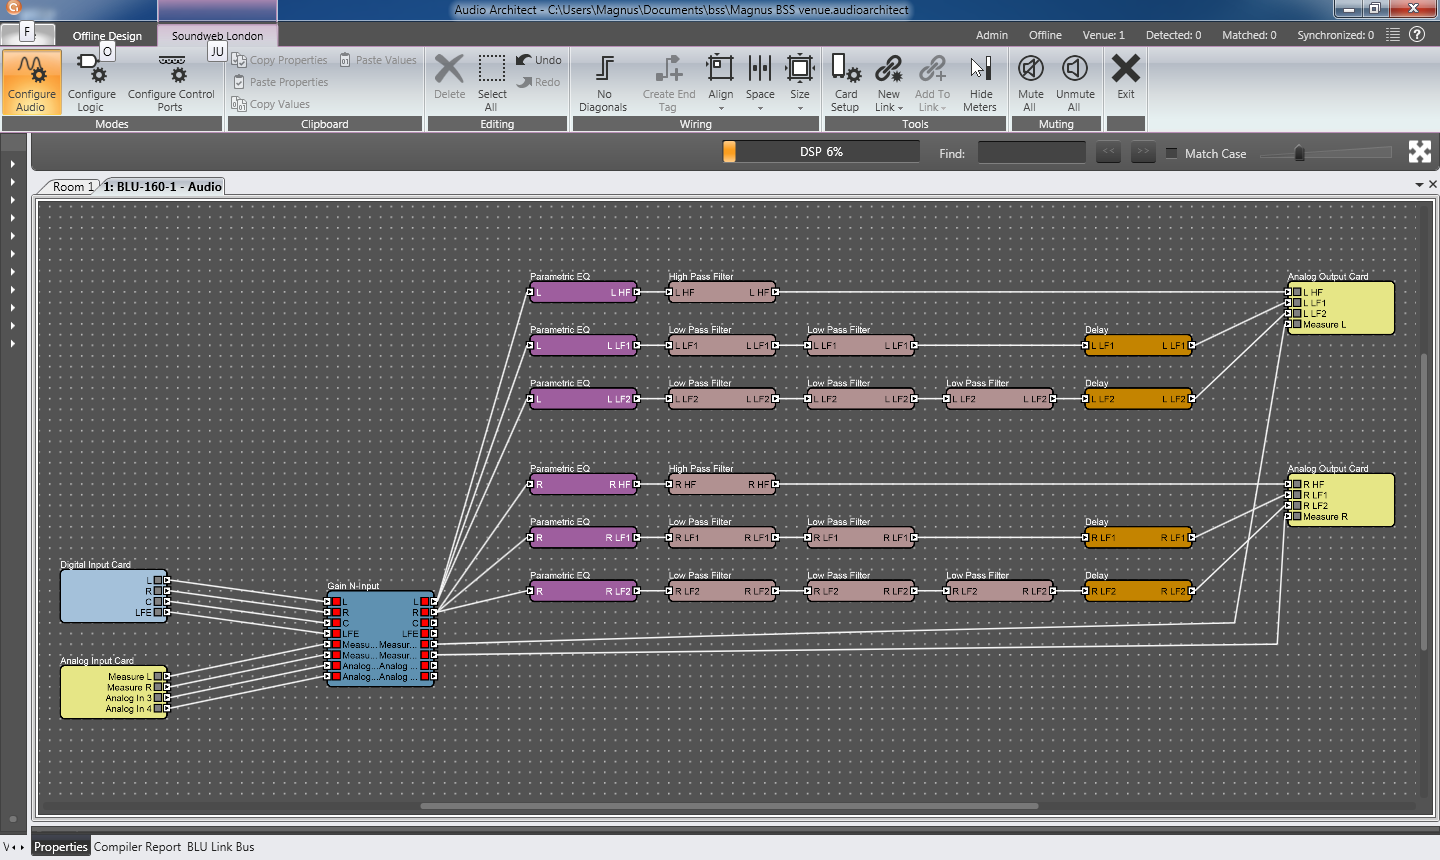Toggle No Diagonals wiring

coord(603,83)
